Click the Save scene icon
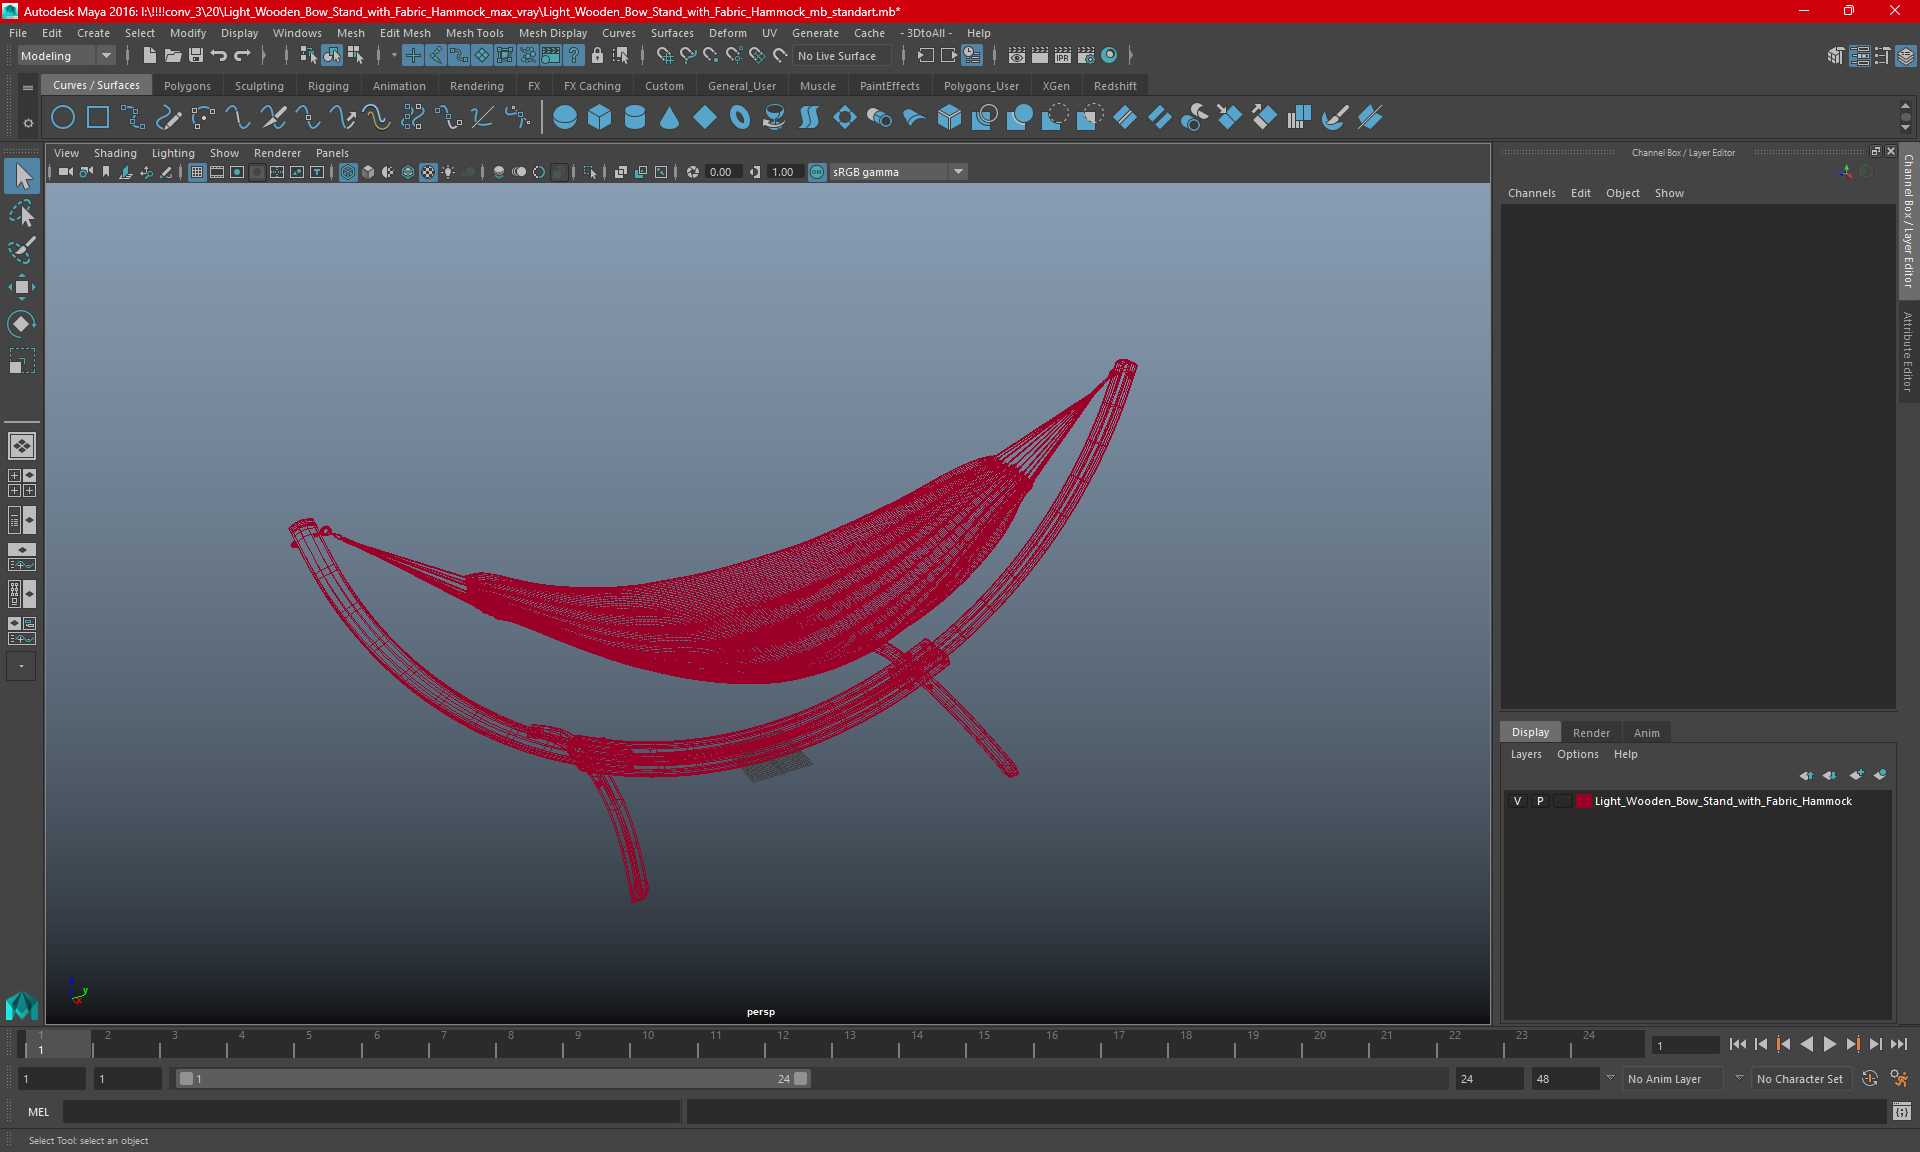Viewport: 1920px width, 1152px height. 196,56
